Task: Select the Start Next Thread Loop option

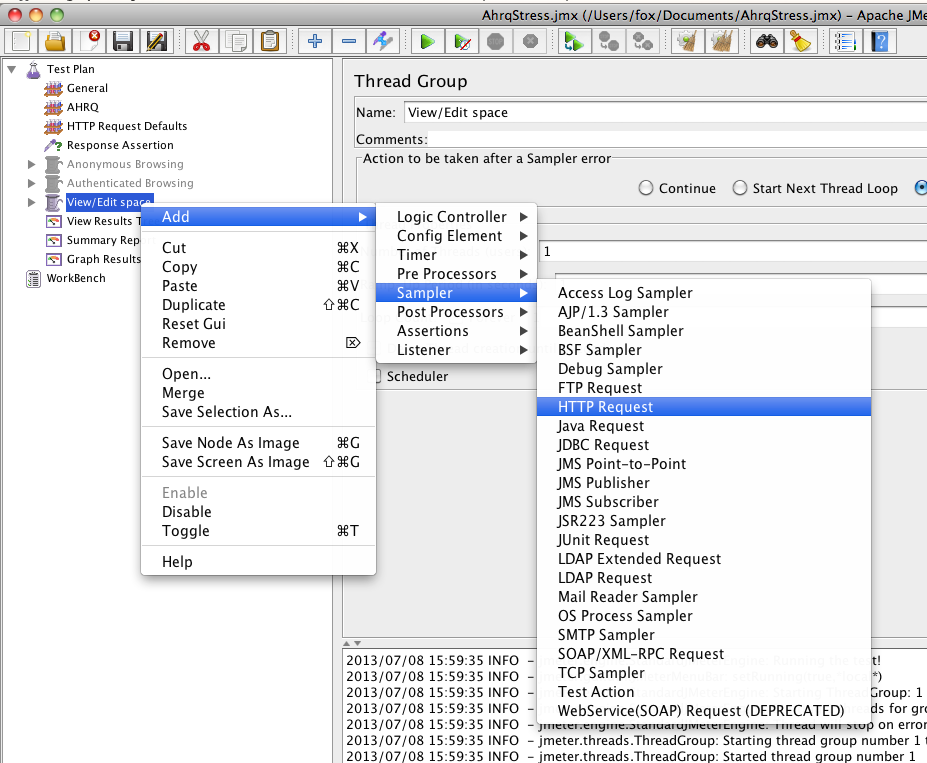Action: tap(740, 188)
